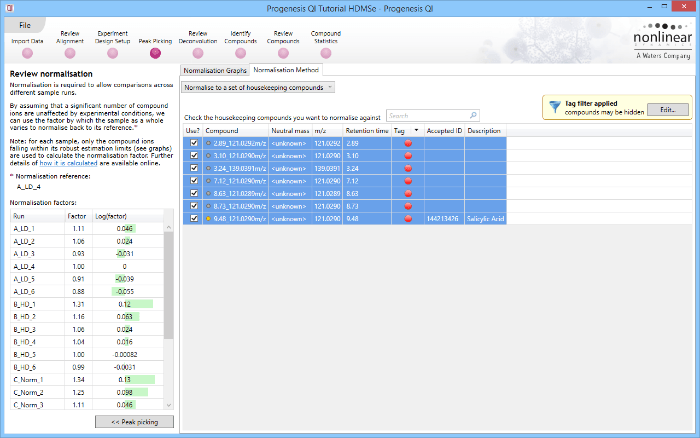Switch to the Normalisation Graphs tab
Screen dimensions: 700x438
point(215,71)
